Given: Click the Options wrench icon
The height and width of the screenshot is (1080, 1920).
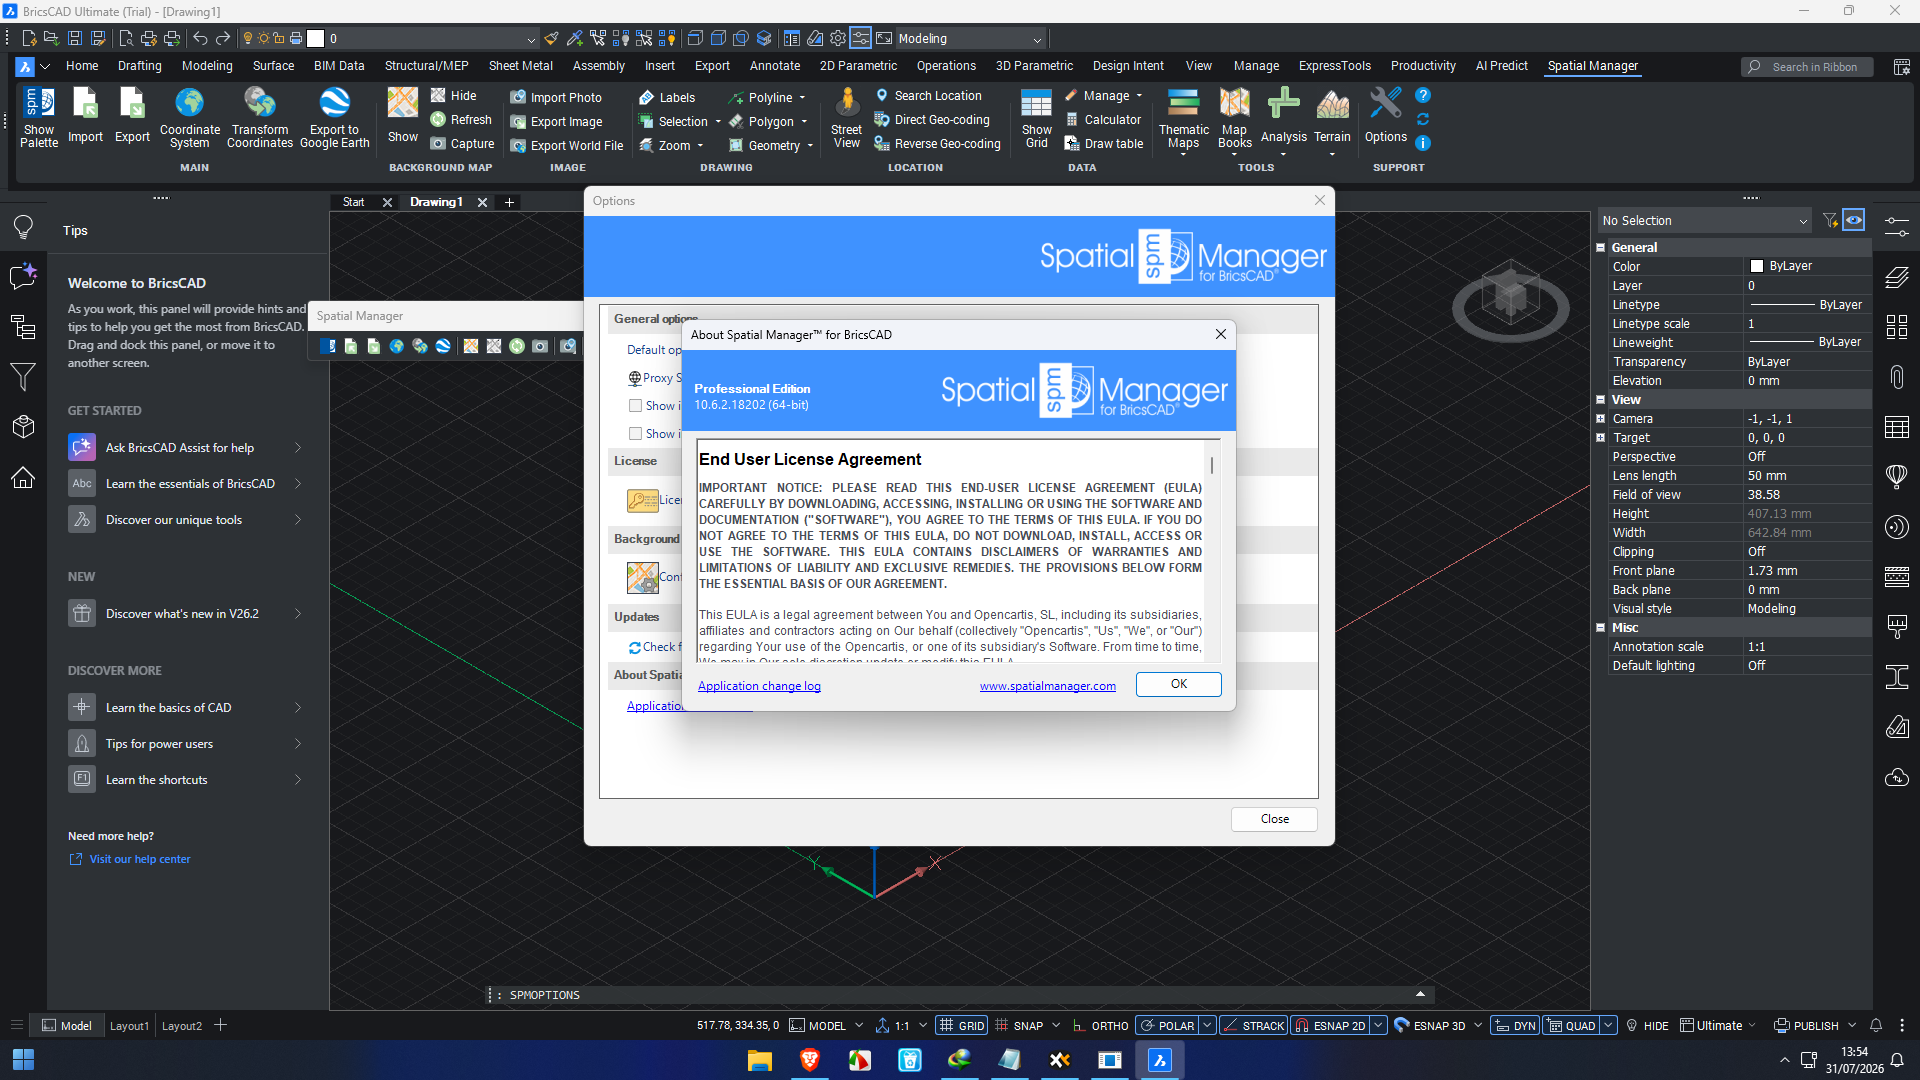Looking at the screenshot, I should coord(1386,116).
